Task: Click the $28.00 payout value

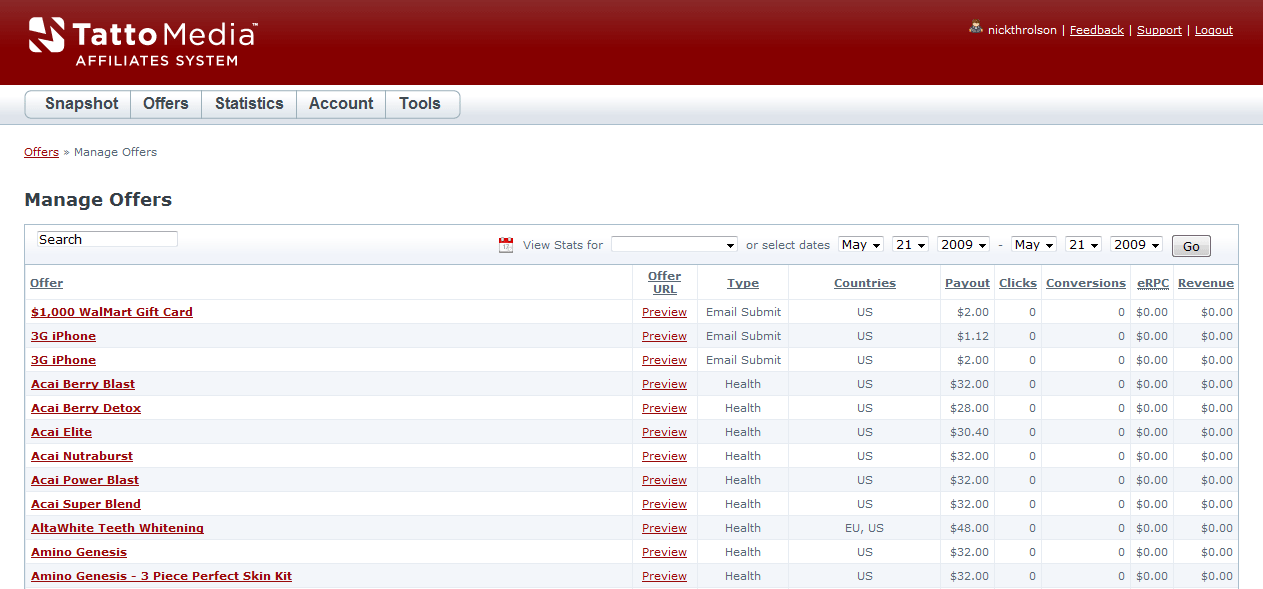Action: pos(969,408)
